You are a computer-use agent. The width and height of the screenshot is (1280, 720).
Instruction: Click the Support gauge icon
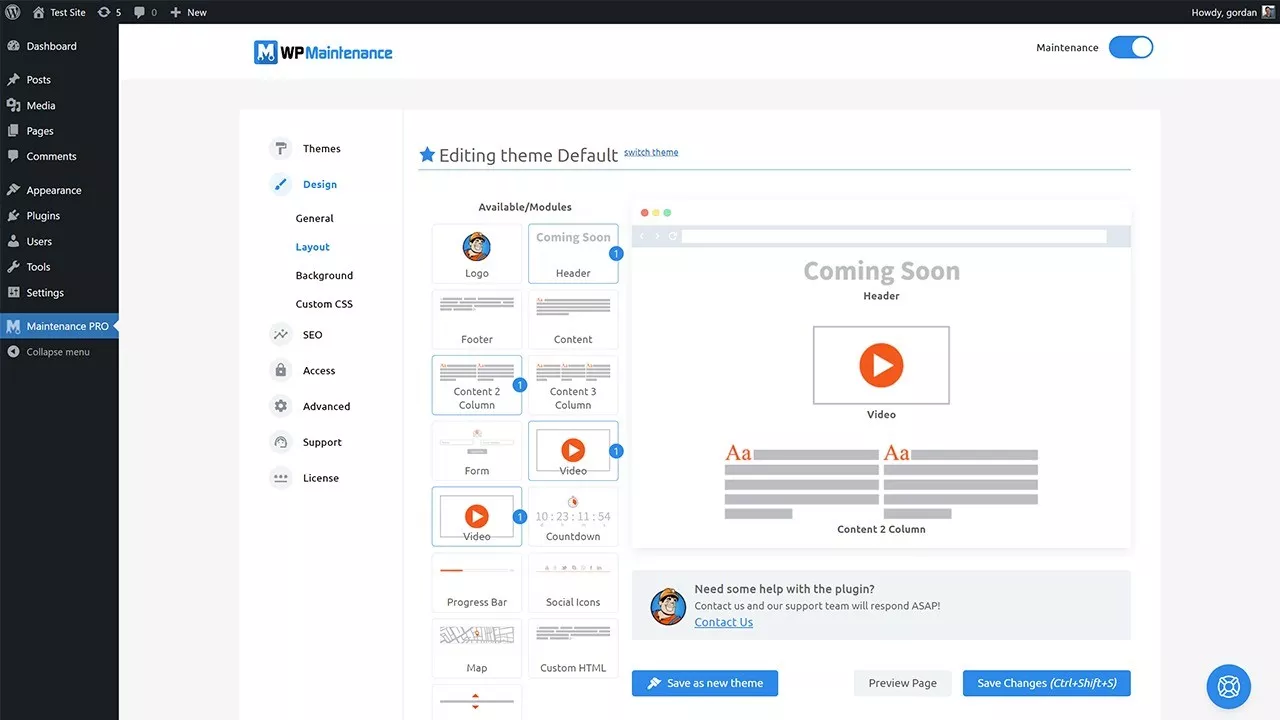coord(281,443)
